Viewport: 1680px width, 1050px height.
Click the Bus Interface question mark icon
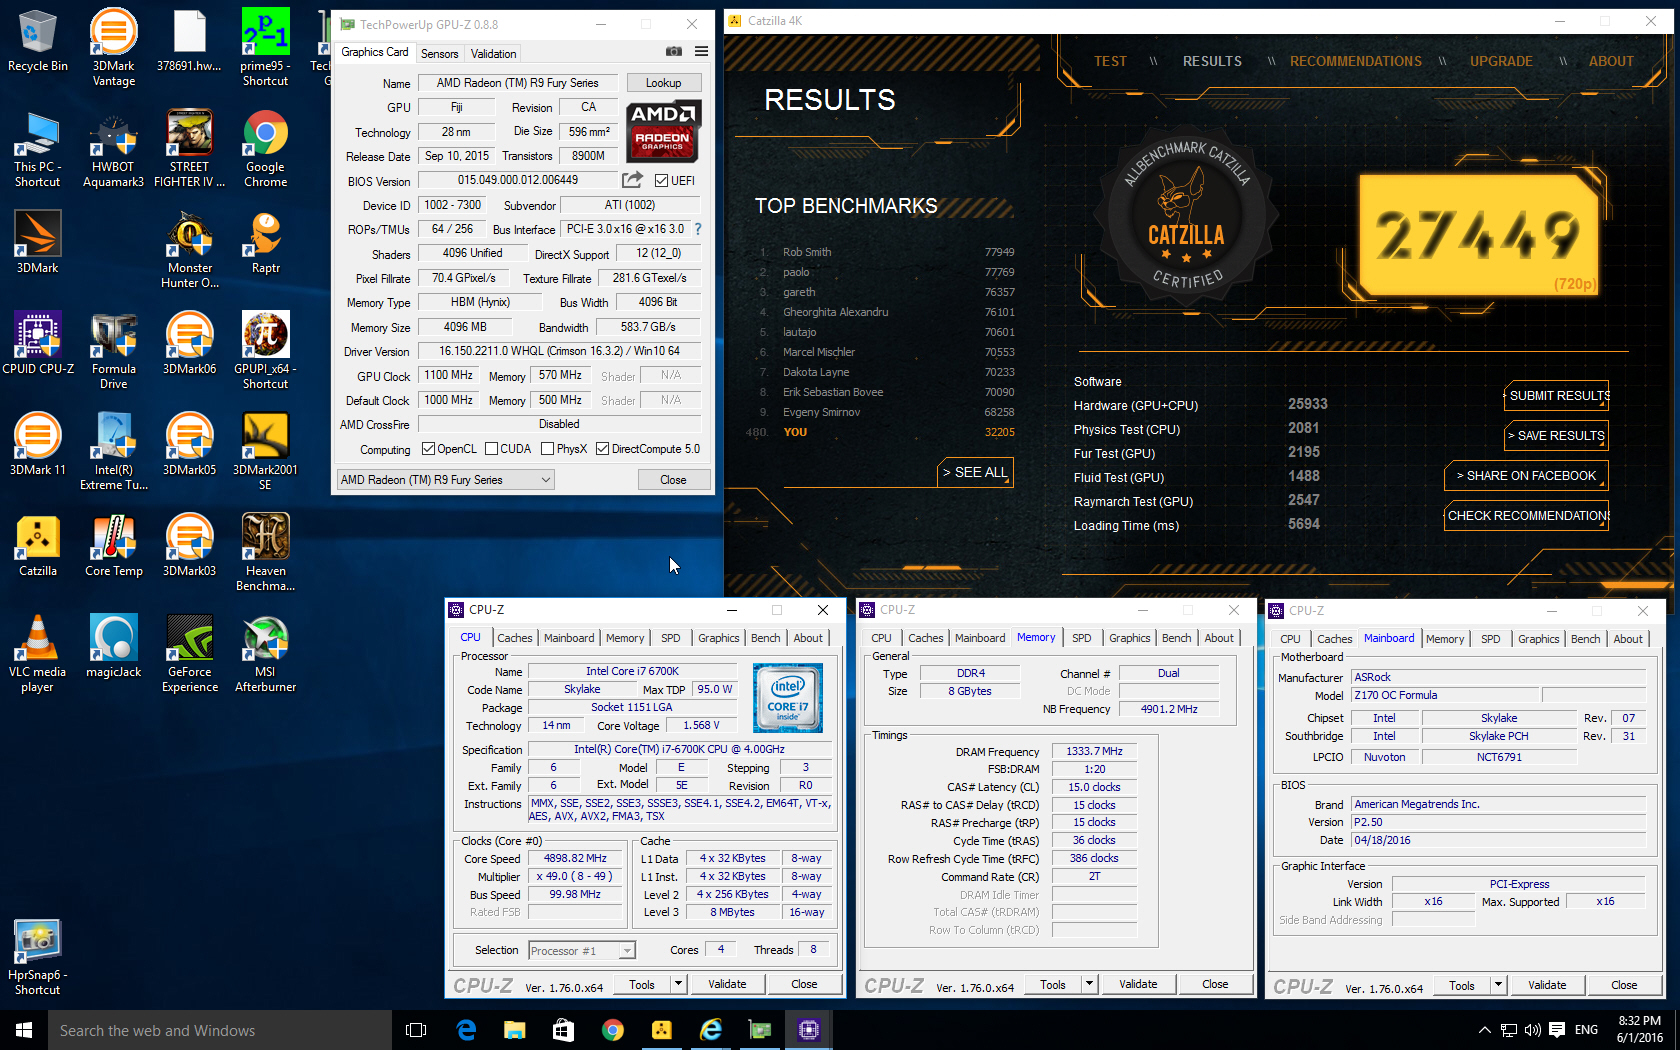698,229
